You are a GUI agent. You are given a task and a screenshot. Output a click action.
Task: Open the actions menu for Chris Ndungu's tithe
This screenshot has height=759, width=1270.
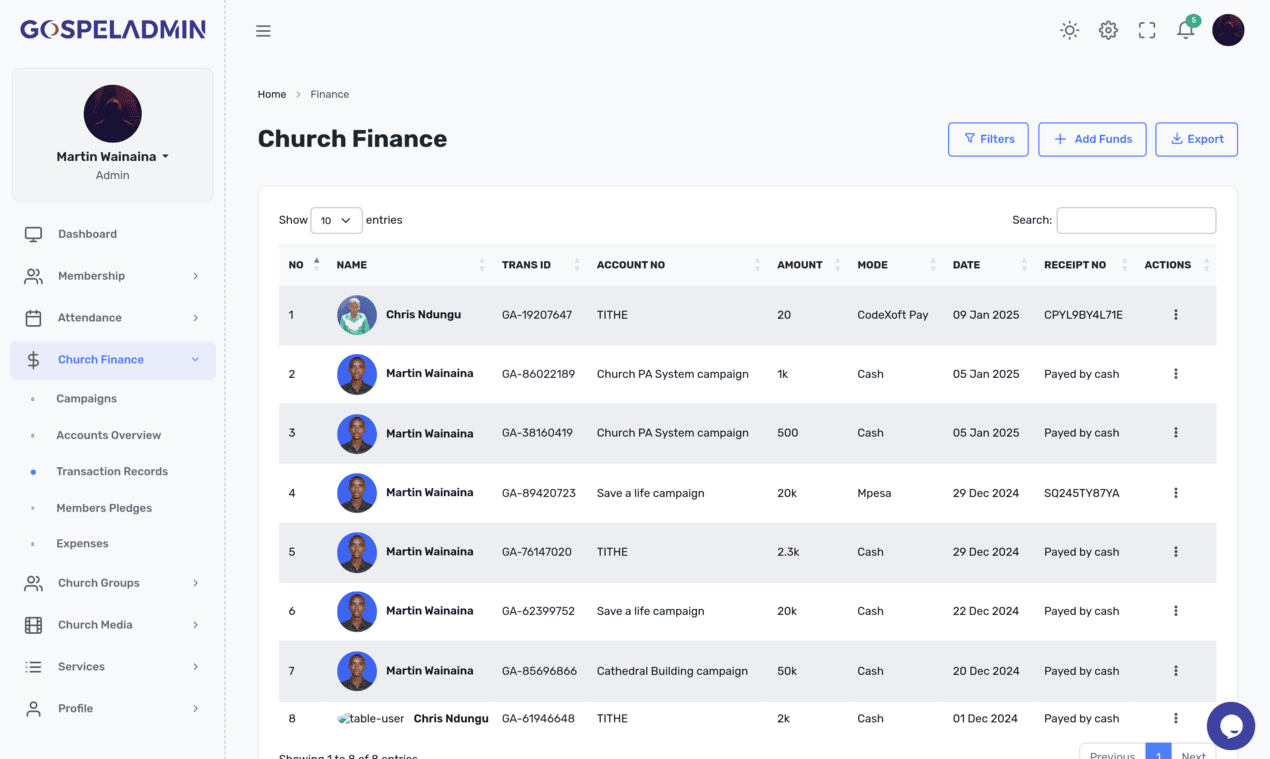pyautogui.click(x=1175, y=314)
